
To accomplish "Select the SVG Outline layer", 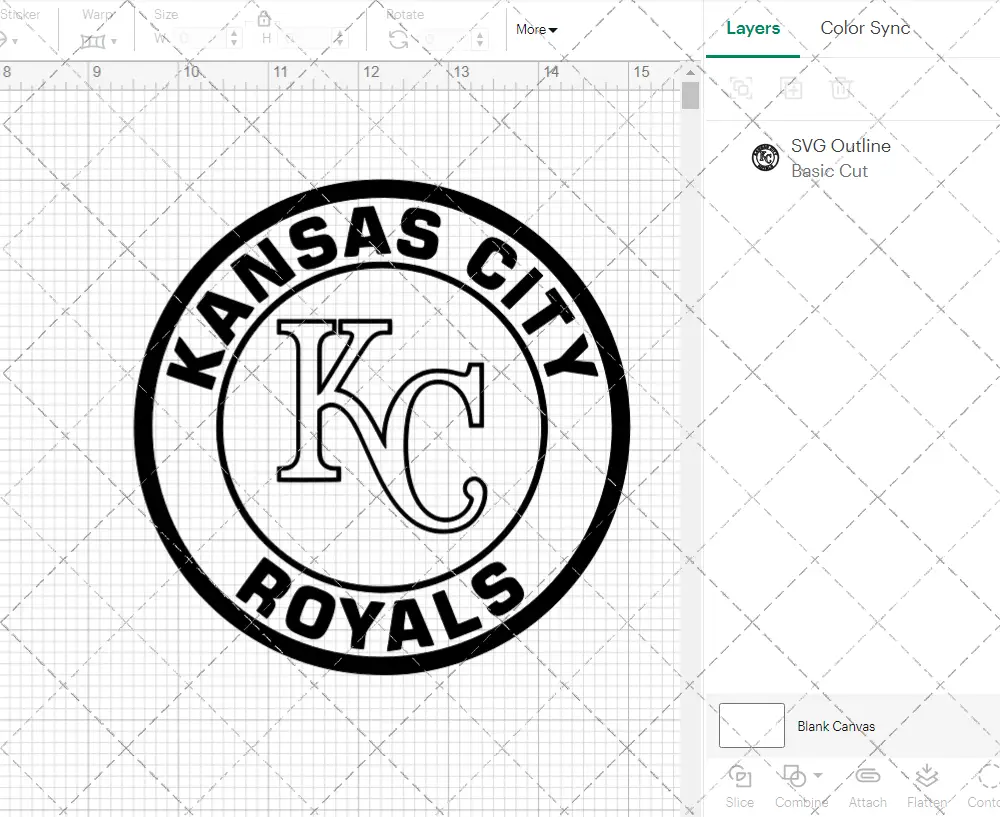I will point(840,158).
